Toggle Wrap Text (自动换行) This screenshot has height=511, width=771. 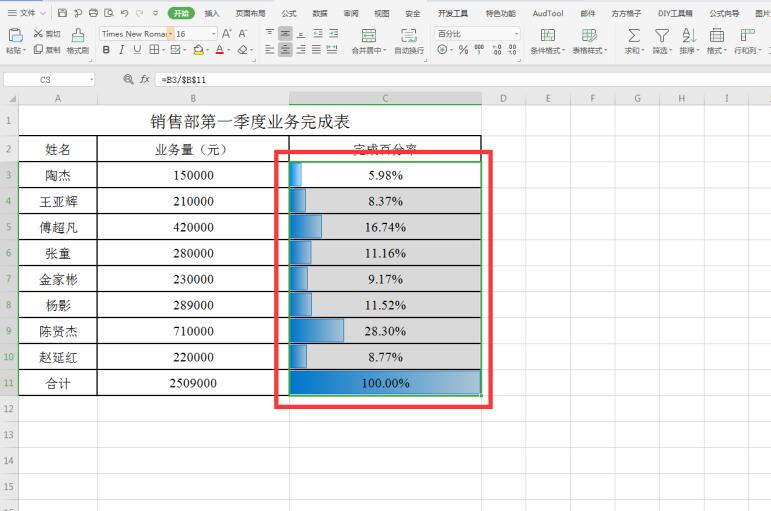click(408, 40)
